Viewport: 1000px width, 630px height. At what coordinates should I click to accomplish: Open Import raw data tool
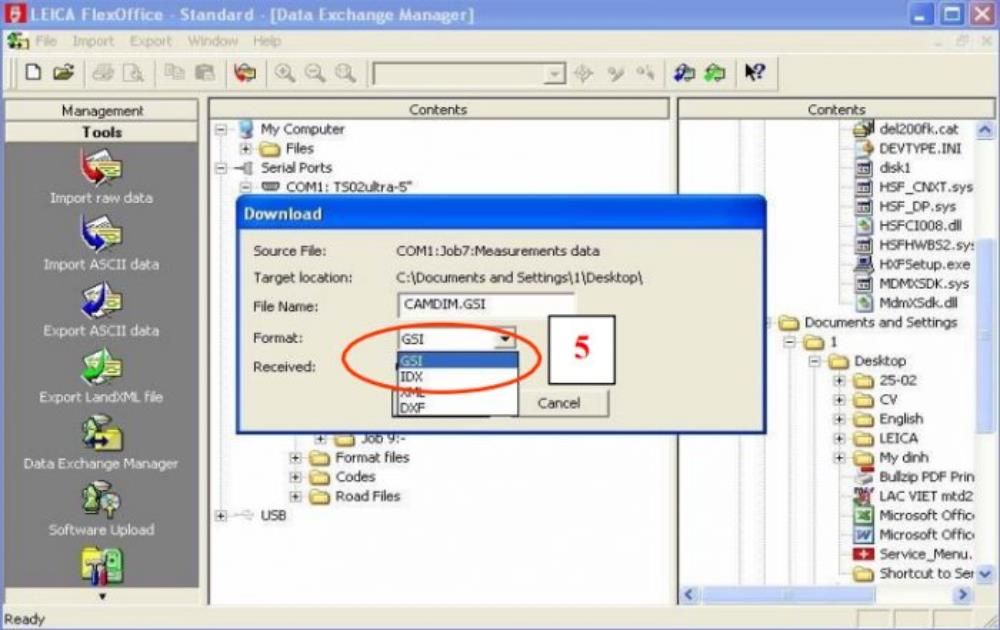coord(101,170)
